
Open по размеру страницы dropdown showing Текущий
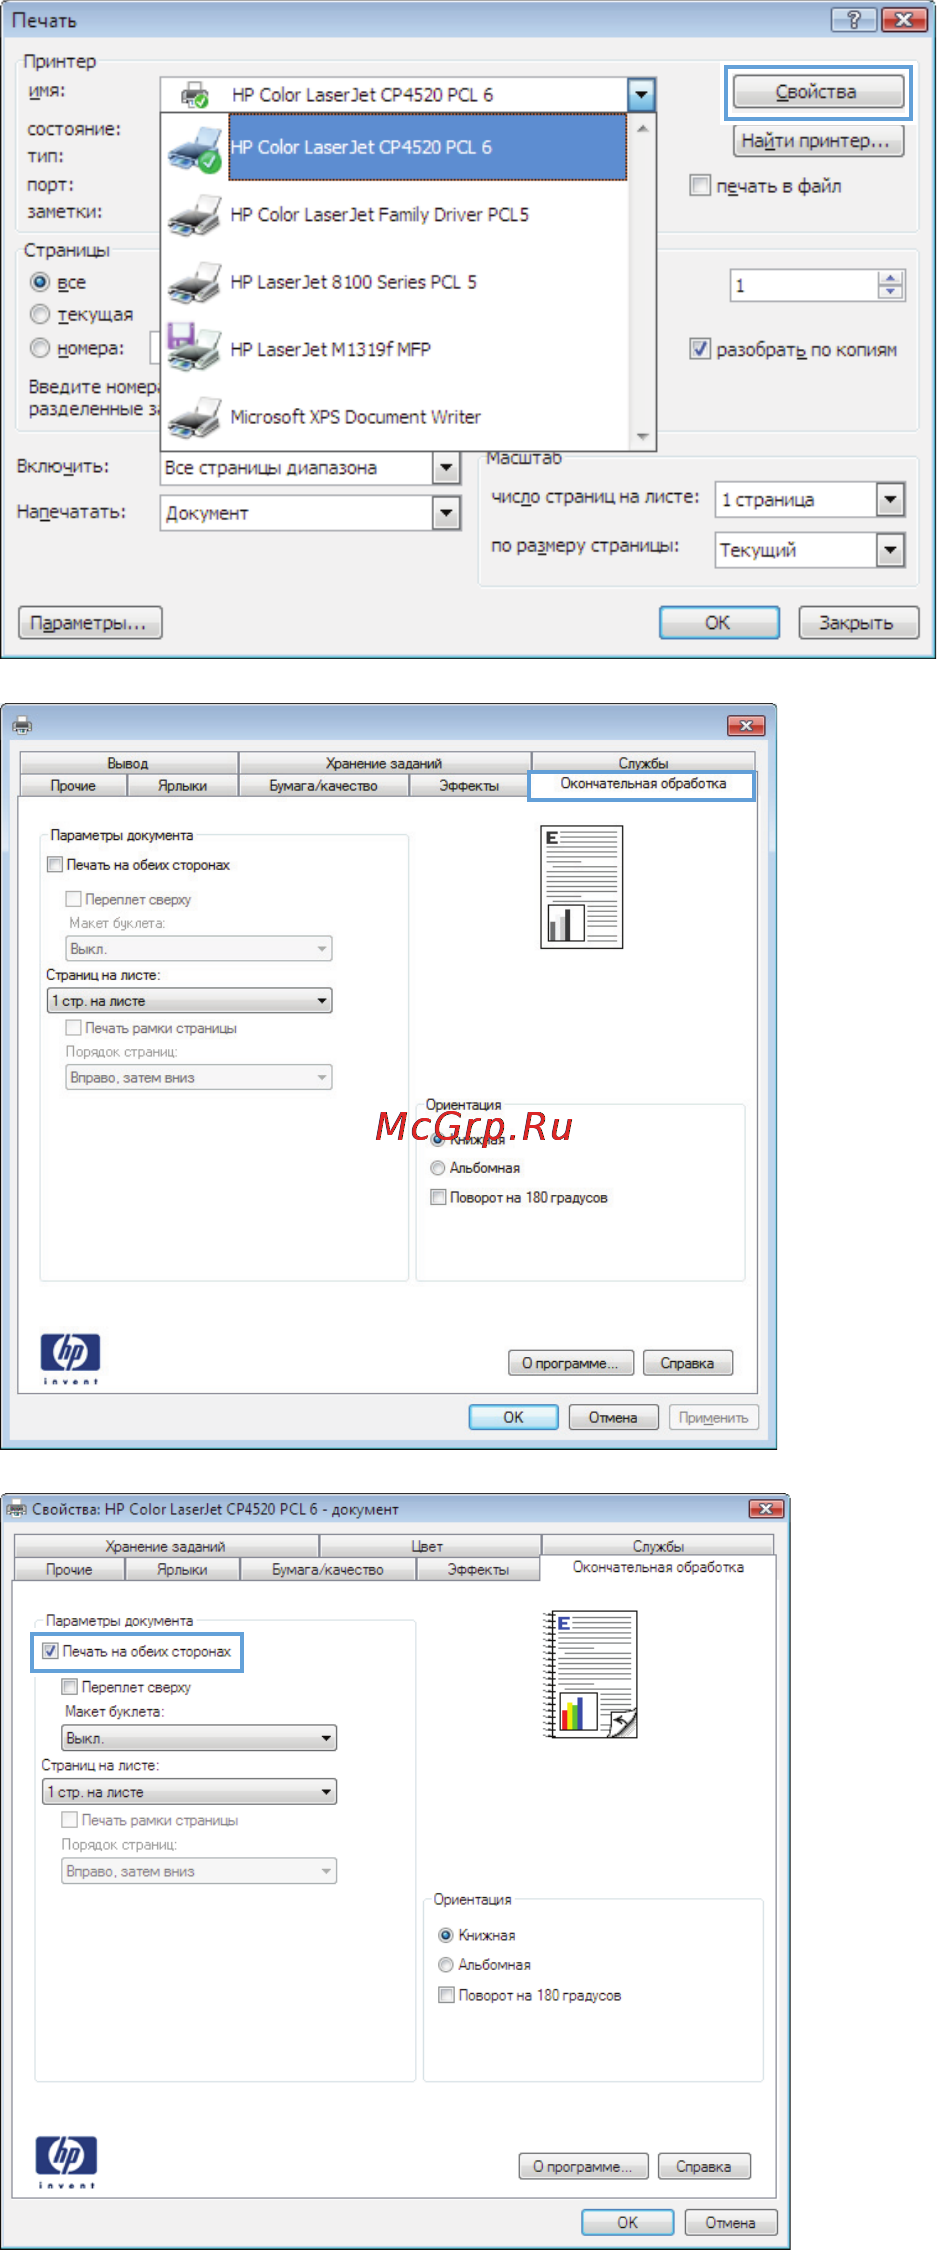[890, 549]
